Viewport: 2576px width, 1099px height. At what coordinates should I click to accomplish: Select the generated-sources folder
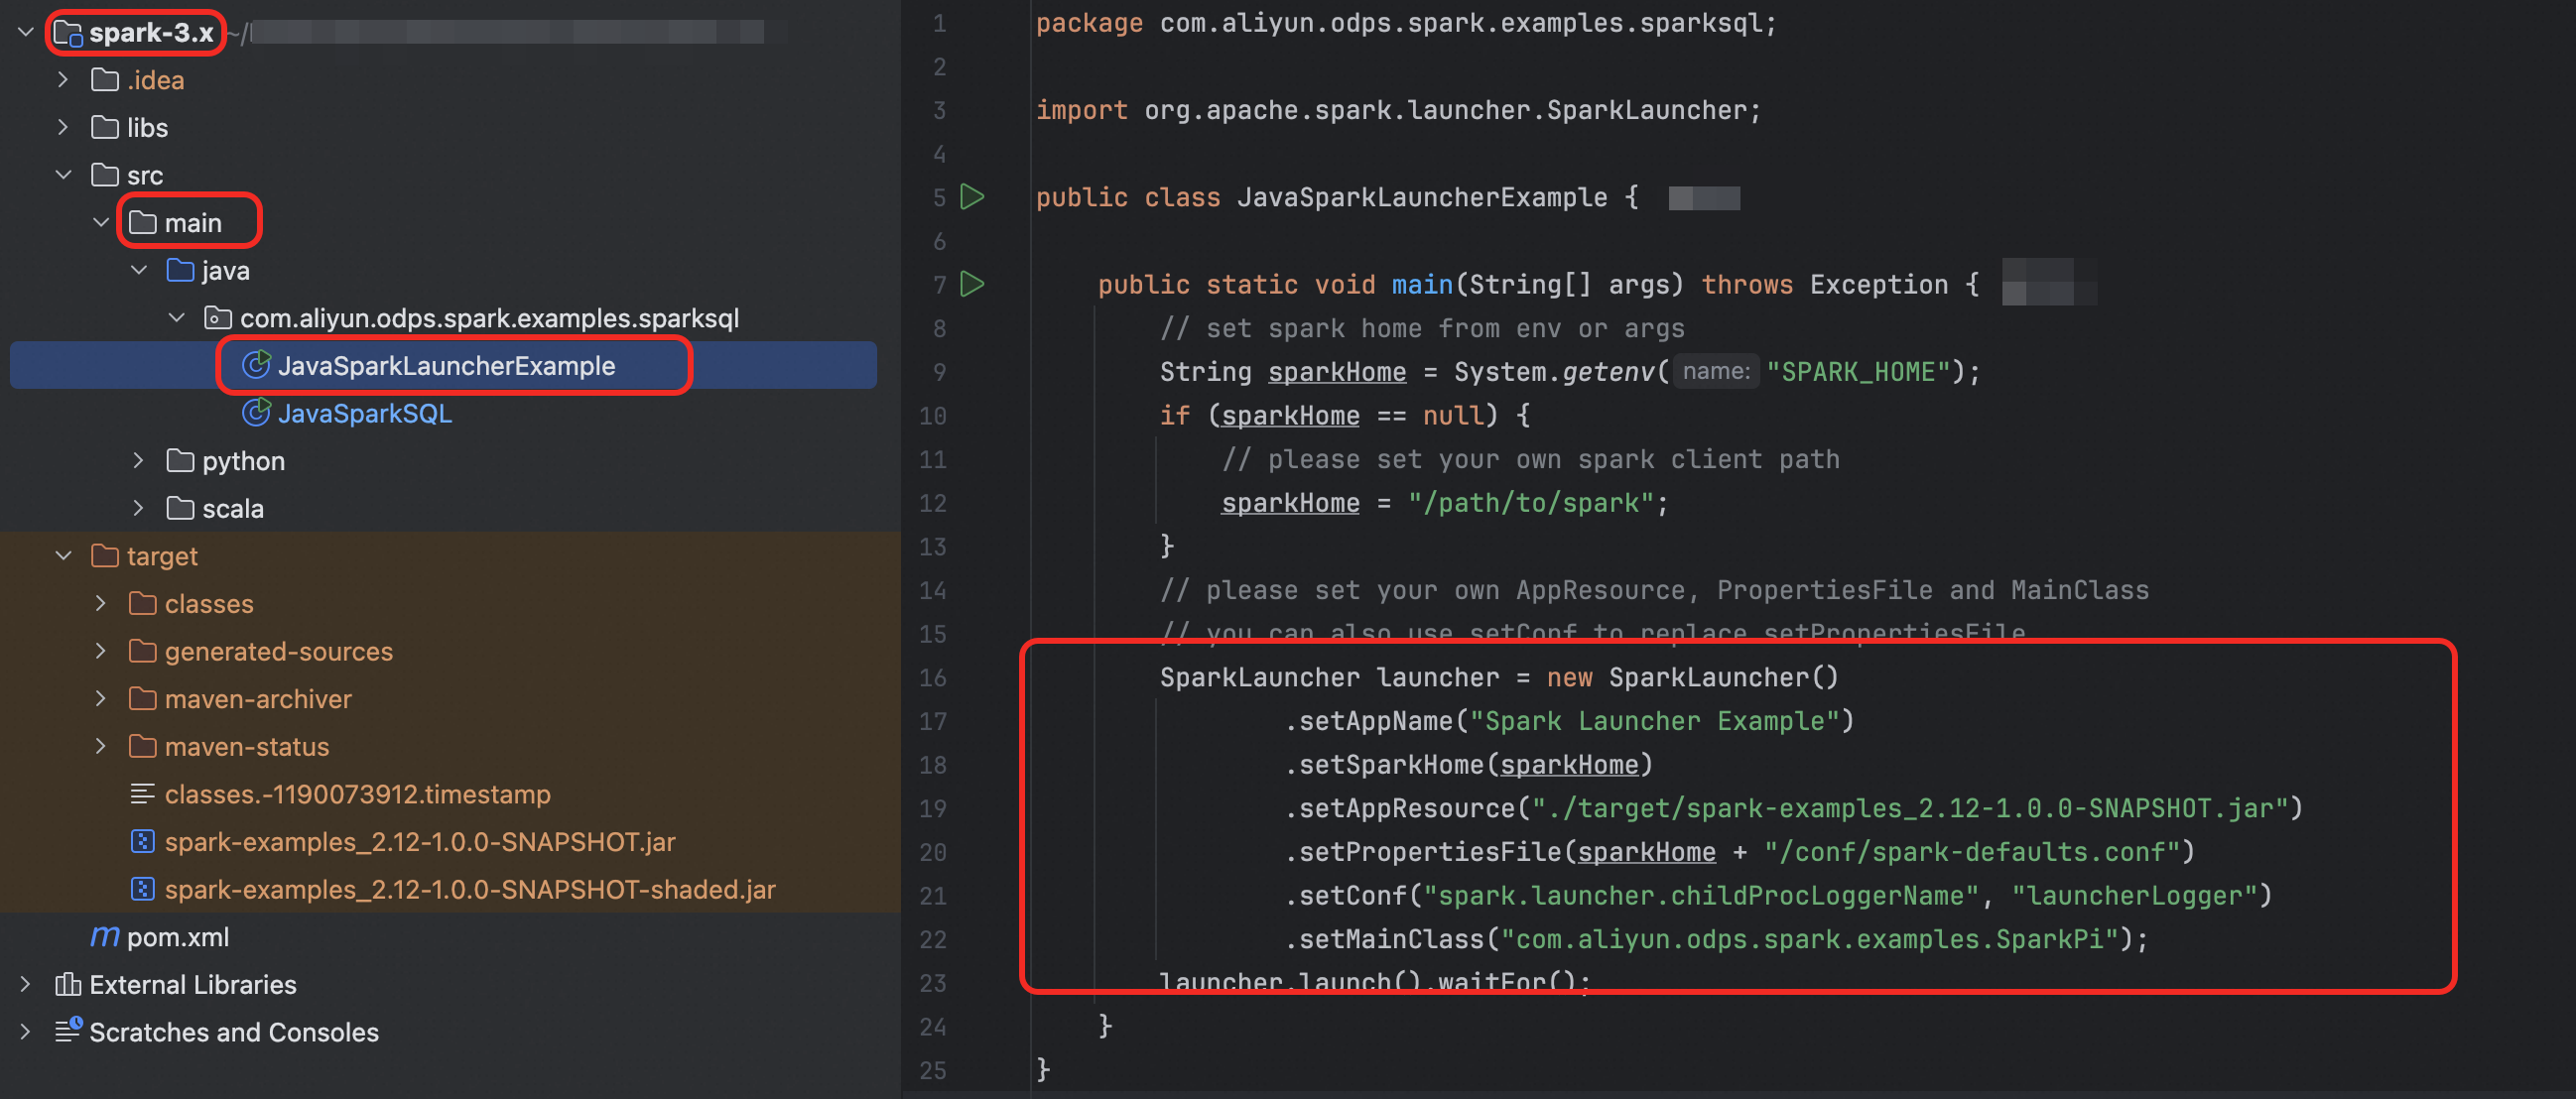278,651
